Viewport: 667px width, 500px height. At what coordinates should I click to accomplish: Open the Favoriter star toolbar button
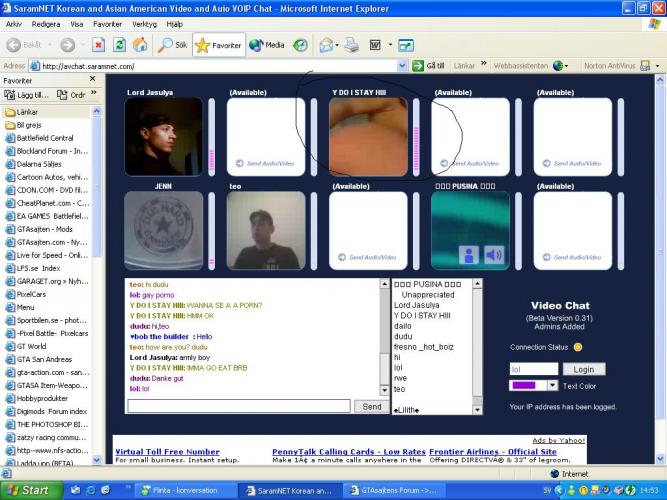click(218, 45)
